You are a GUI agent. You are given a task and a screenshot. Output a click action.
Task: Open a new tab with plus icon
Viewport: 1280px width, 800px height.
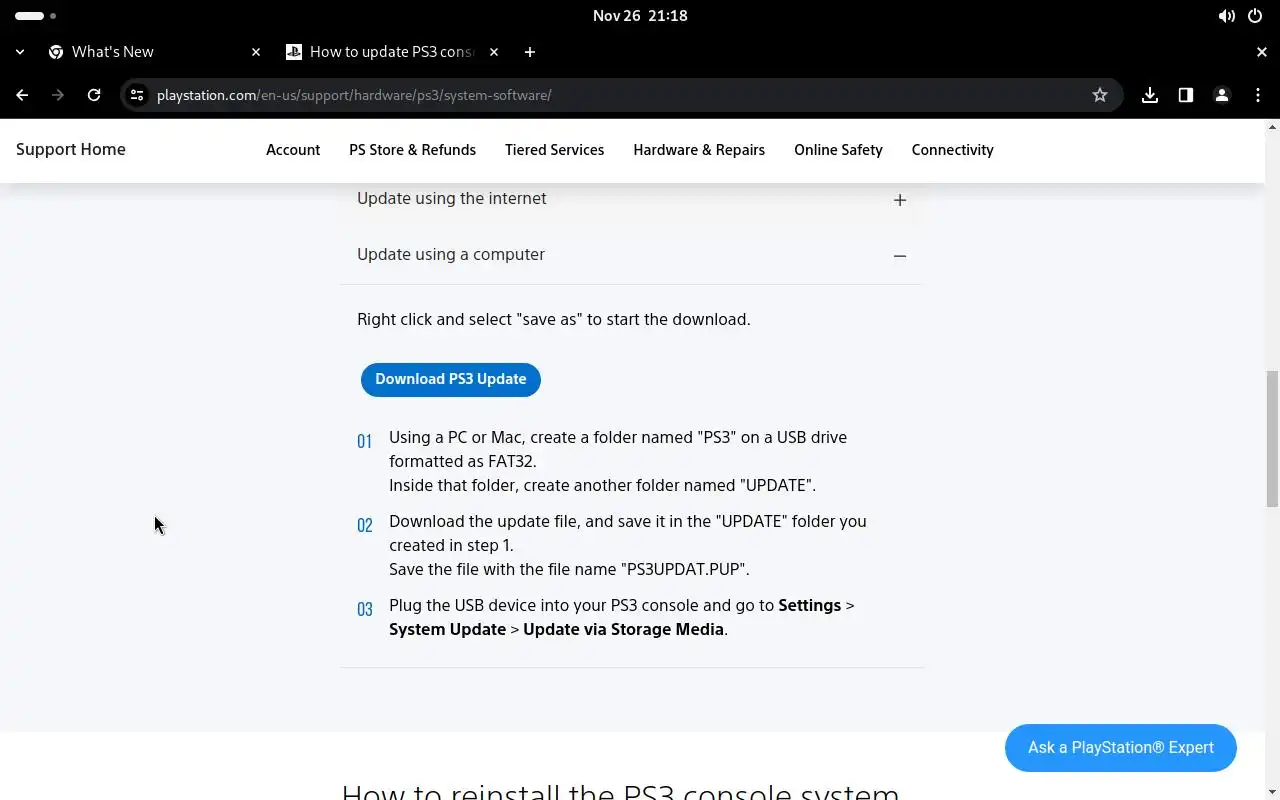(530, 52)
